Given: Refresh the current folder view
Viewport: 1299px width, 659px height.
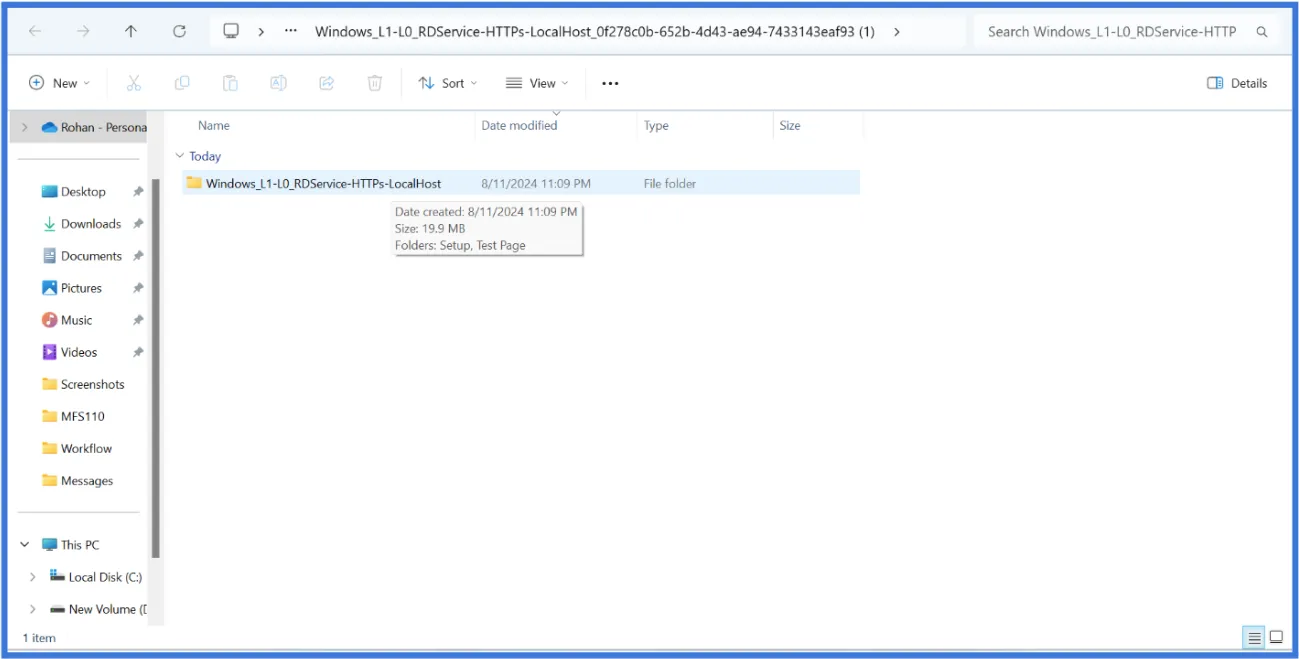Looking at the screenshot, I should pyautogui.click(x=179, y=31).
